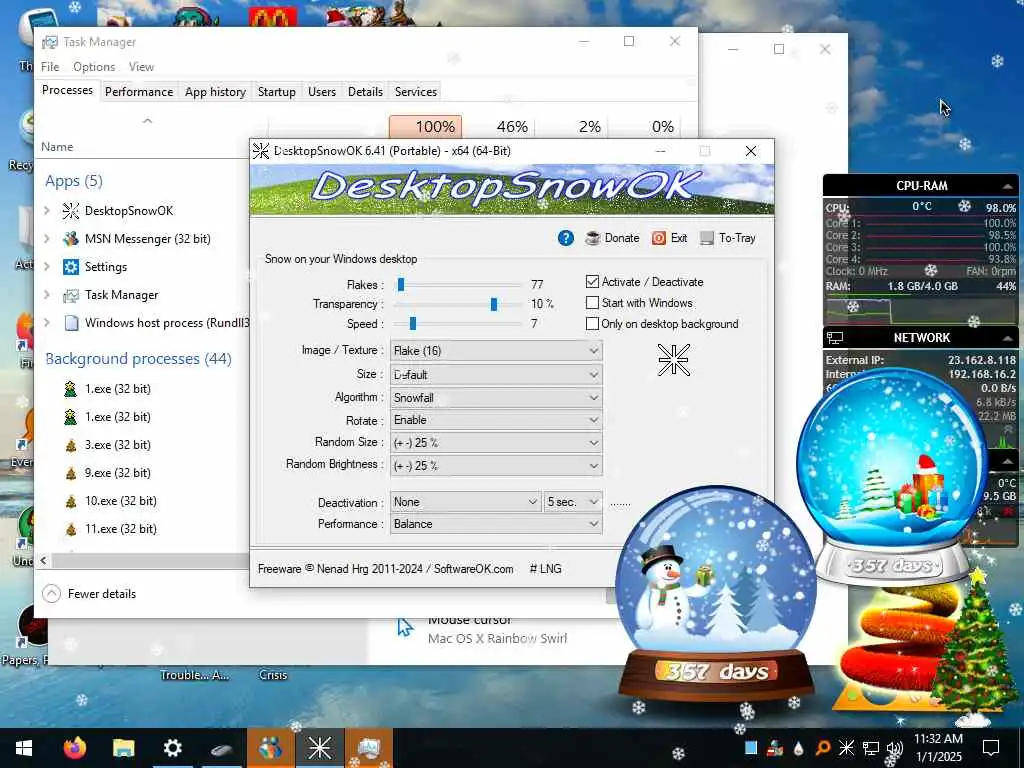Image resolution: width=1024 pixels, height=768 pixels.
Task: Click the network tray icon
Action: [871, 748]
